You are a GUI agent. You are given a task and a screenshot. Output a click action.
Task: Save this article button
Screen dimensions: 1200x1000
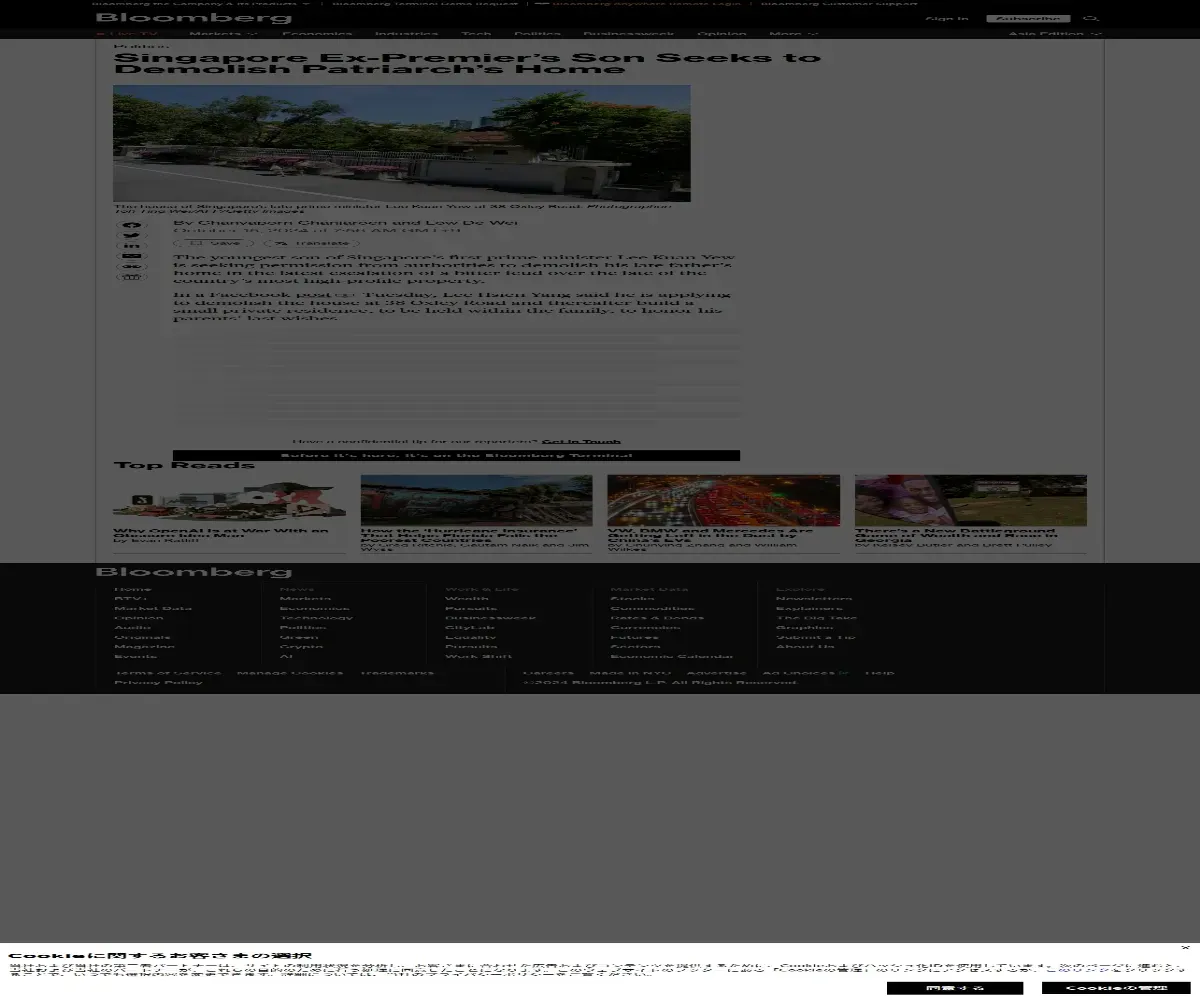click(215, 243)
